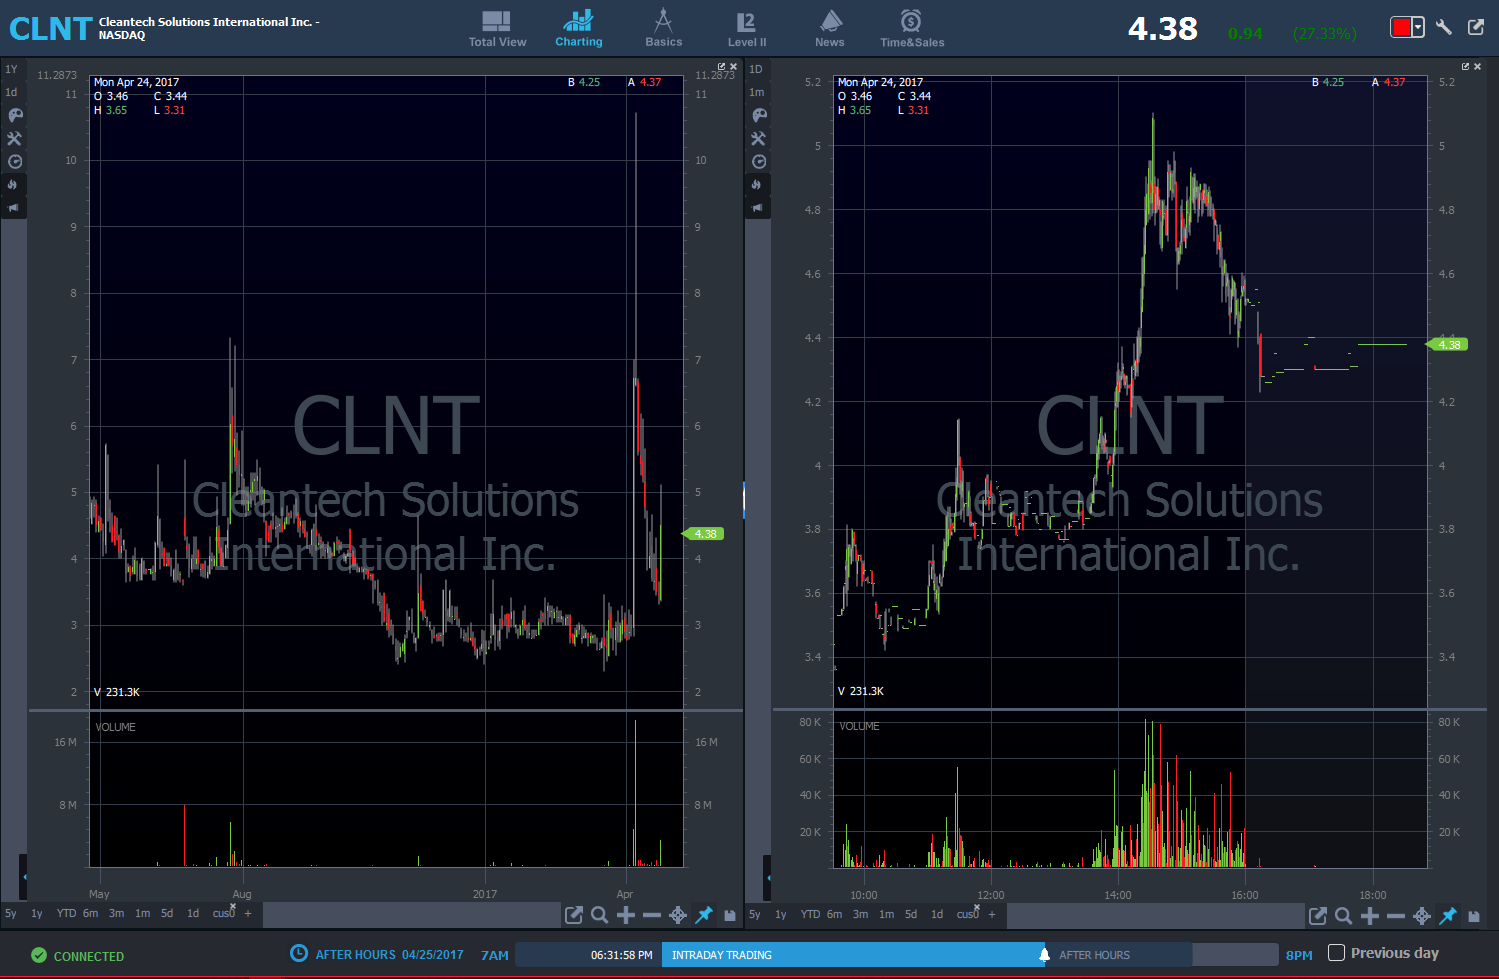Image resolution: width=1499 pixels, height=979 pixels.
Task: Set left chart range to 5y
Action: 11,913
